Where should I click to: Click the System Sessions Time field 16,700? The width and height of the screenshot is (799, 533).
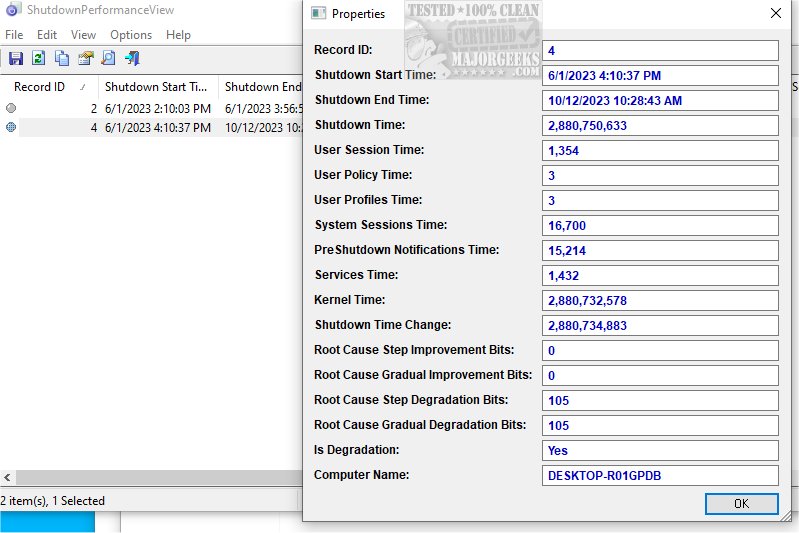click(660, 225)
